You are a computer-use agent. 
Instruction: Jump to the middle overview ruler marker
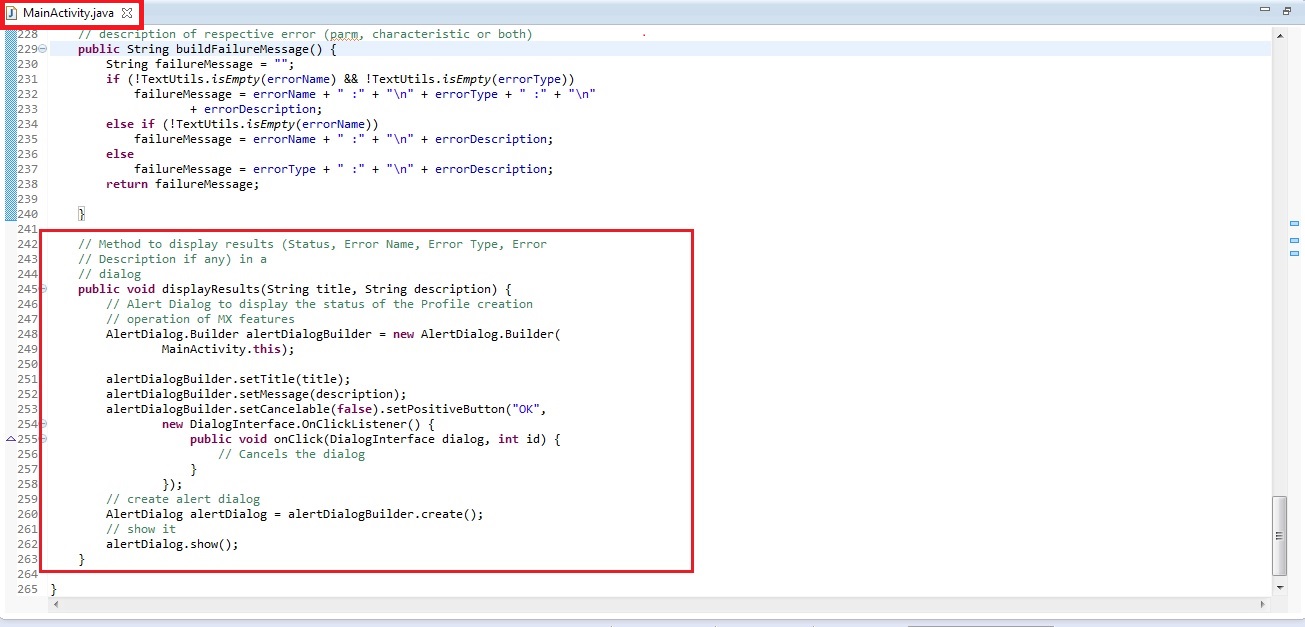coord(1294,241)
